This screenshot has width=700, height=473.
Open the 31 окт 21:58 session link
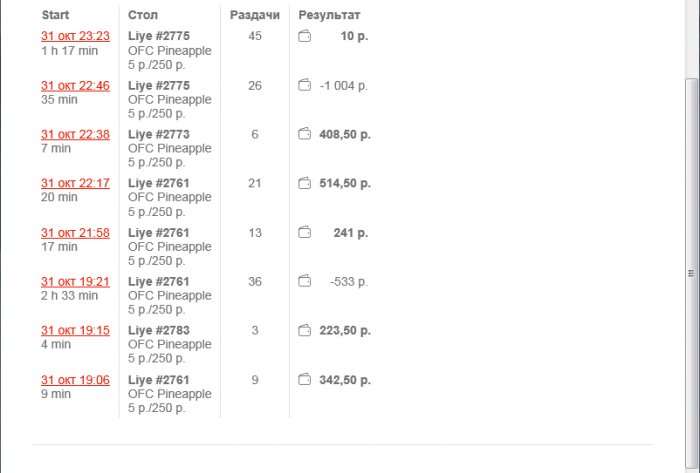[x=75, y=233]
